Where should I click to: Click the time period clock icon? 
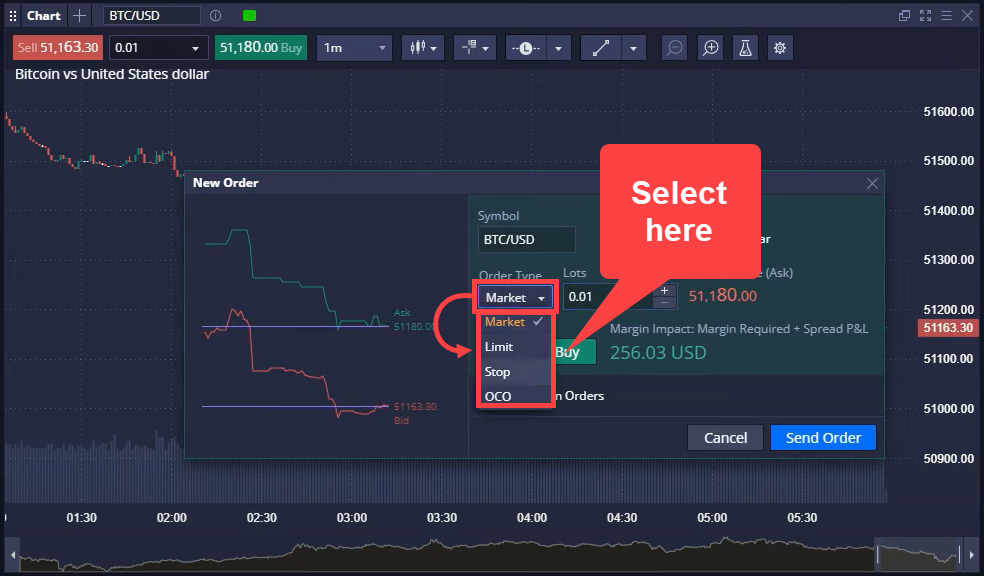click(526, 47)
